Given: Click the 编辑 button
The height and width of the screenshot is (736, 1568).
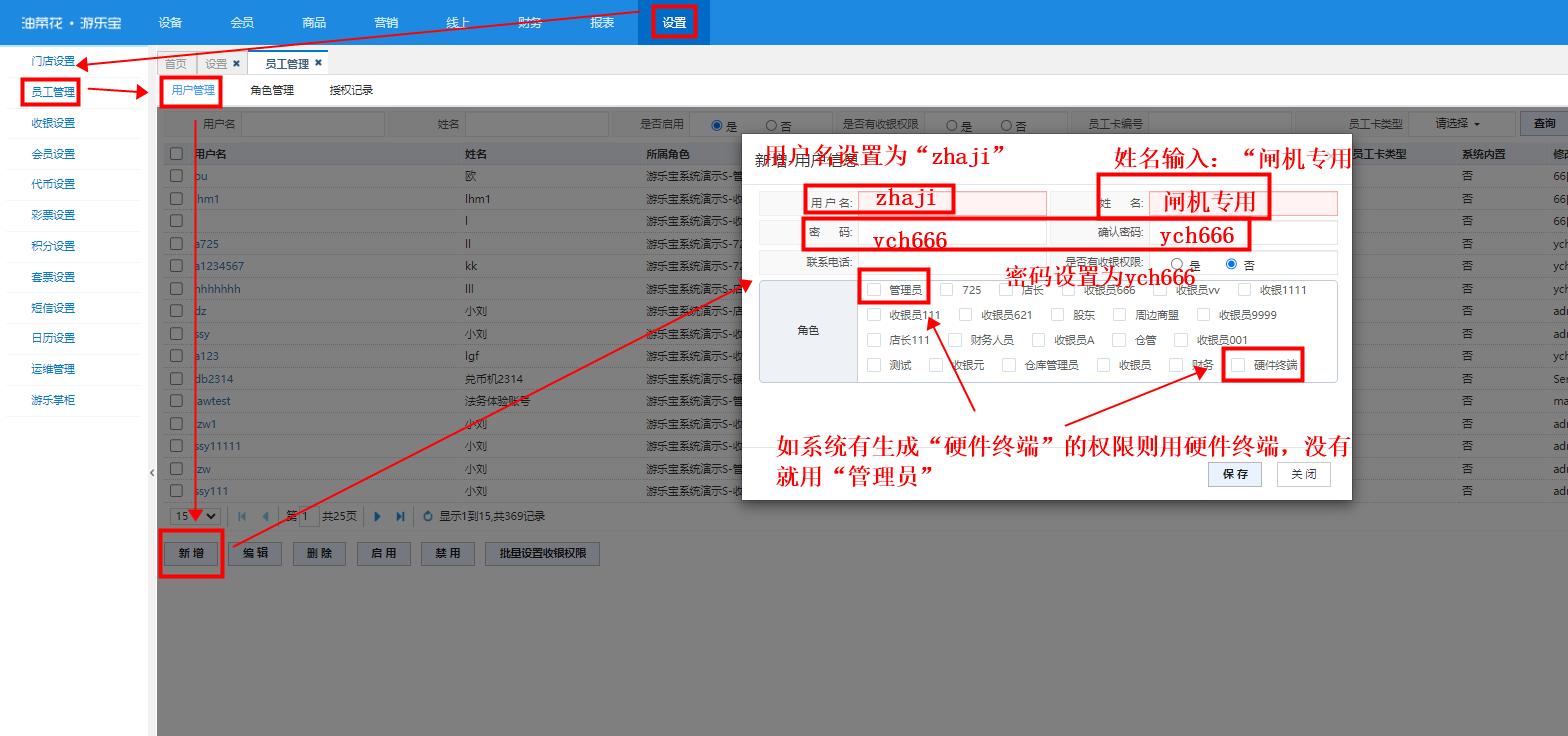Looking at the screenshot, I should click(x=255, y=553).
